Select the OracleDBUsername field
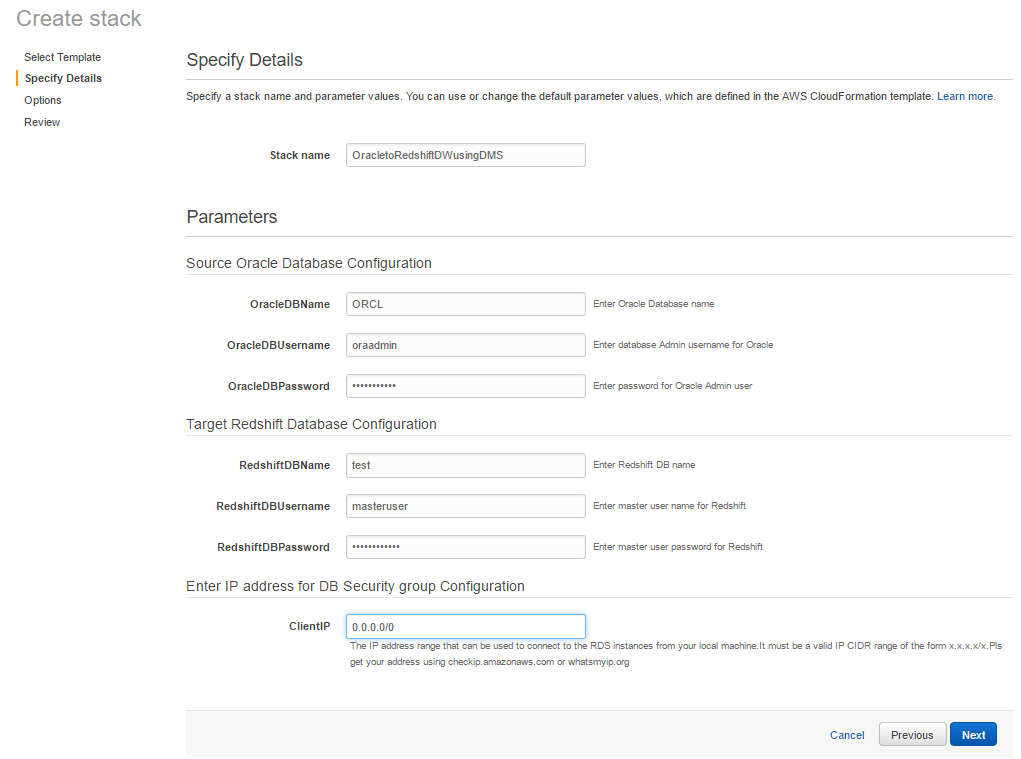 (x=465, y=344)
